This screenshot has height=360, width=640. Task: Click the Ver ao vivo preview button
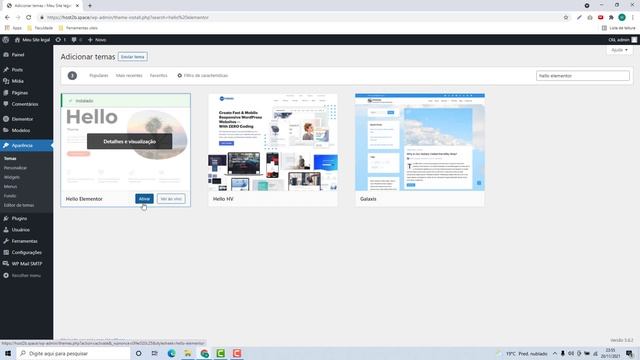pyautogui.click(x=171, y=199)
